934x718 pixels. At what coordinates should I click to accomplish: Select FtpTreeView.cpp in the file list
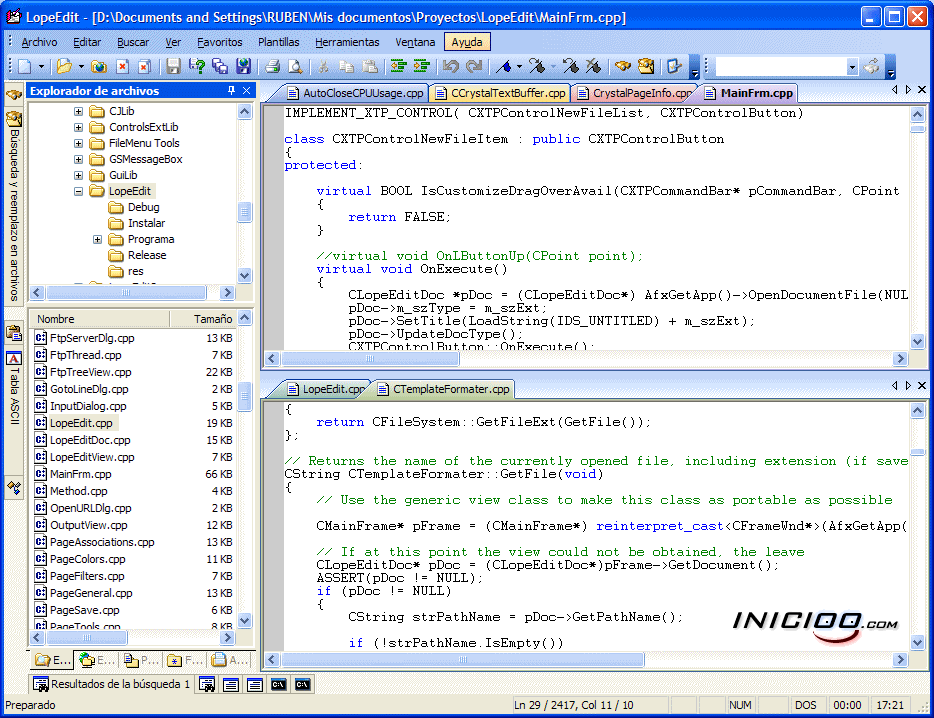(91, 372)
